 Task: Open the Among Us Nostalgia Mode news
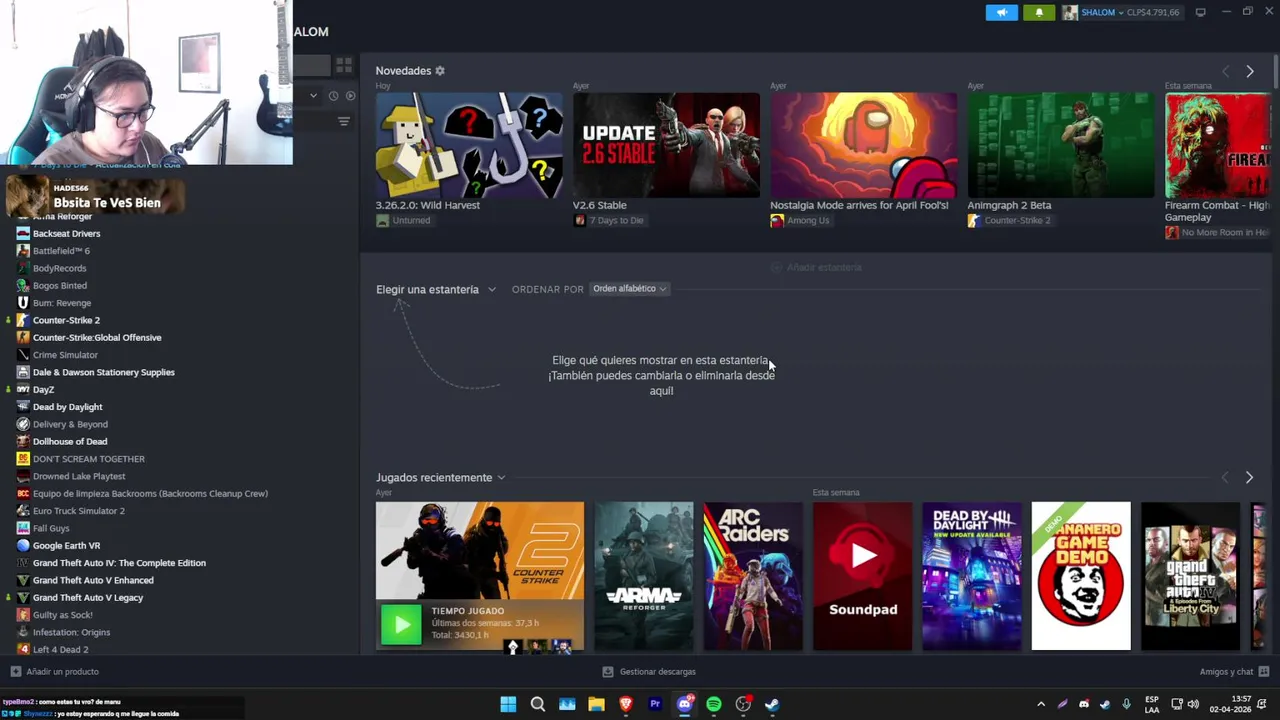coord(863,145)
